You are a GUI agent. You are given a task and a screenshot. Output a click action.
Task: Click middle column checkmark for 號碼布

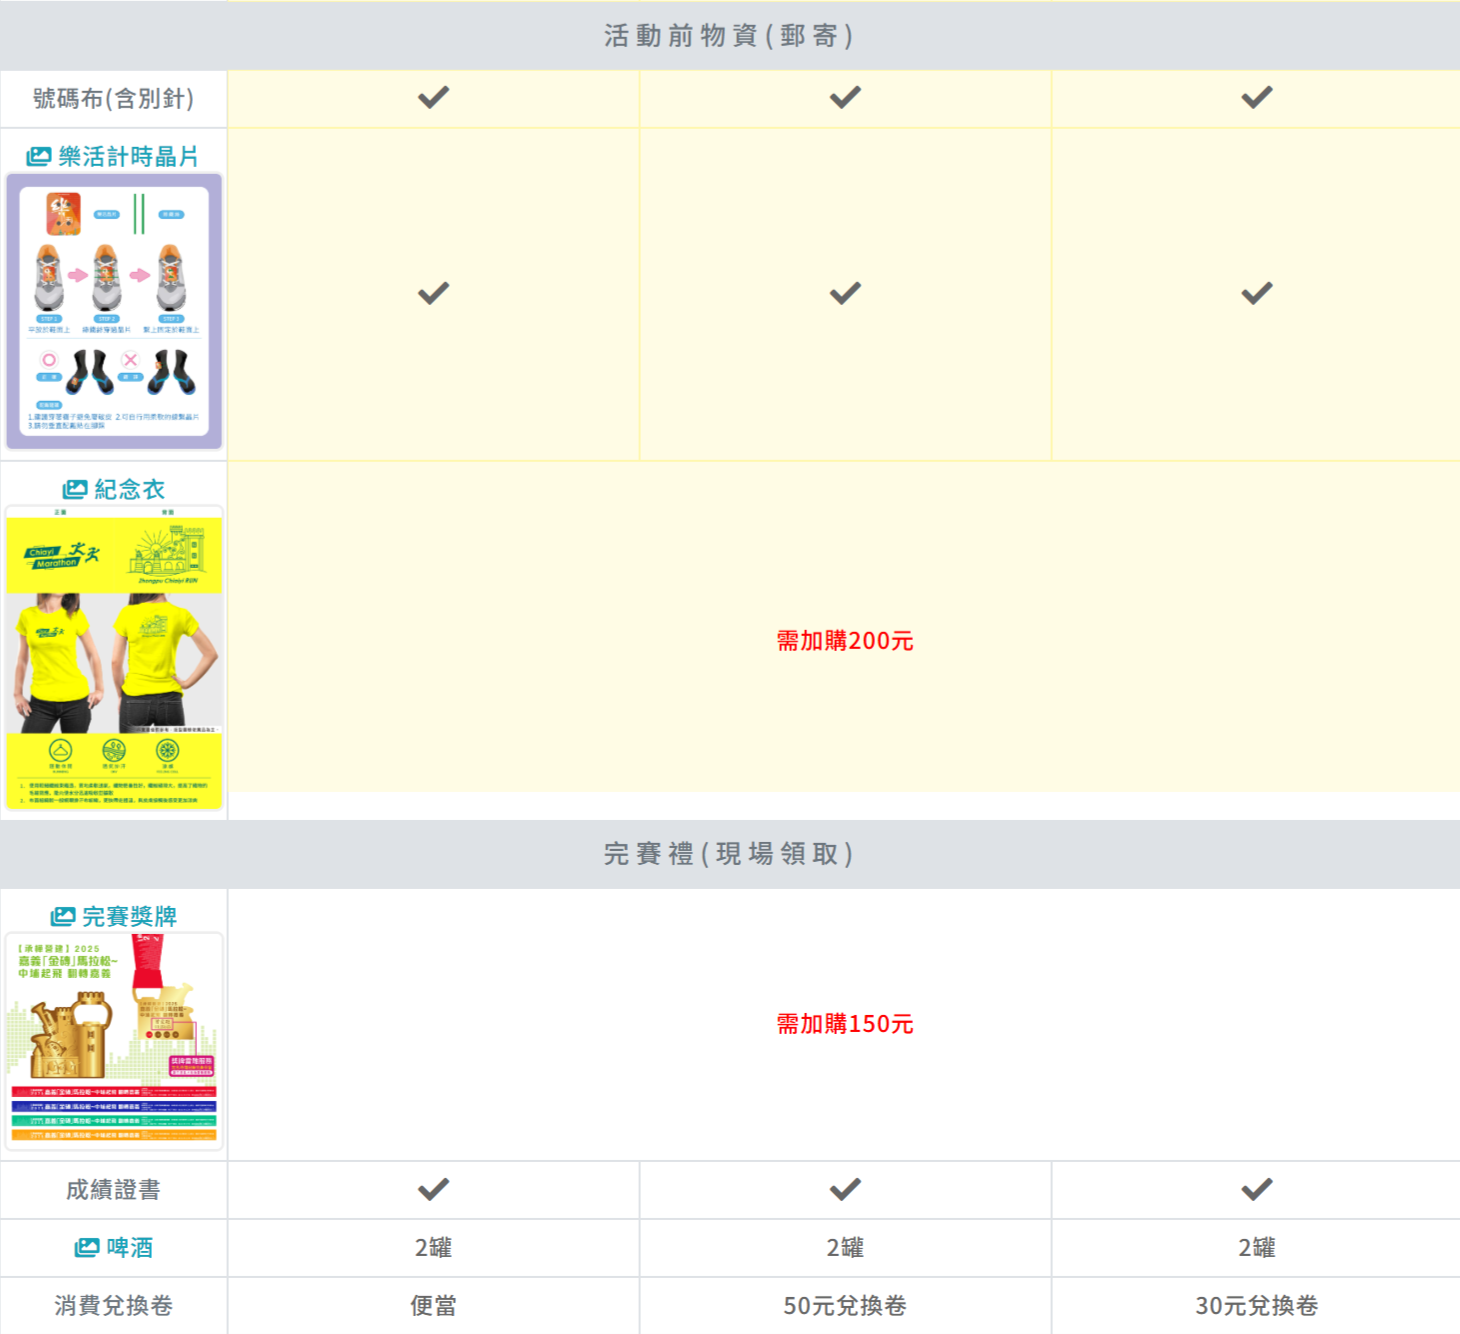click(845, 98)
